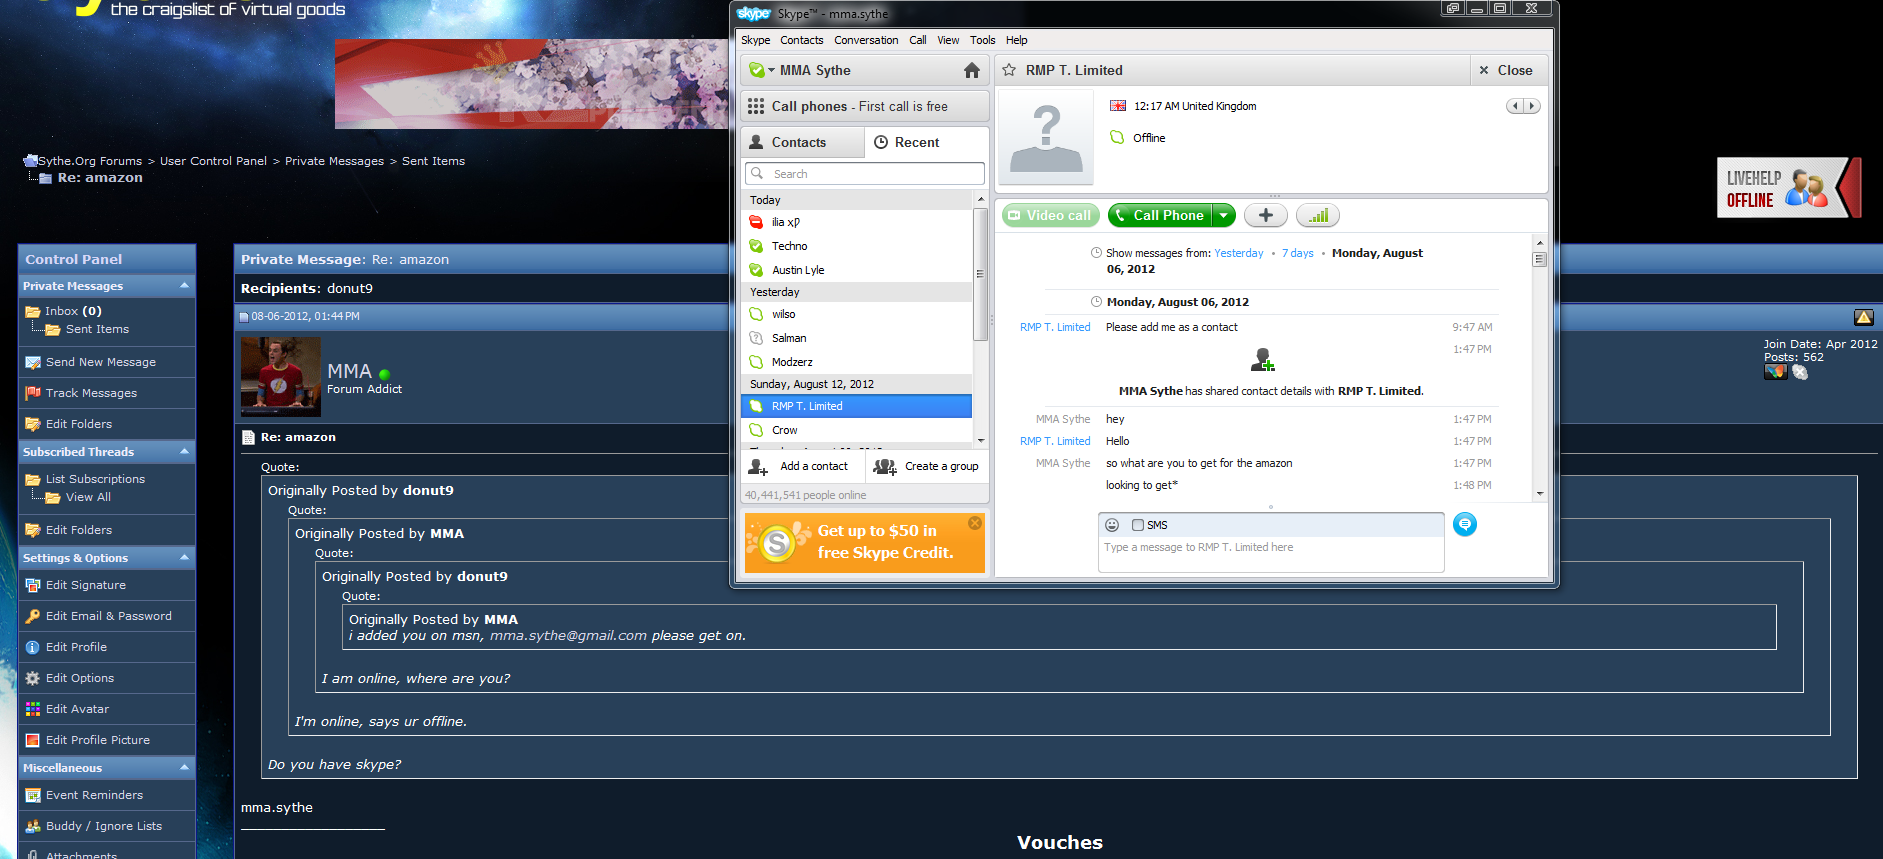Show messages from 7 days link
The width and height of the screenshot is (1883, 859).
[1298, 253]
